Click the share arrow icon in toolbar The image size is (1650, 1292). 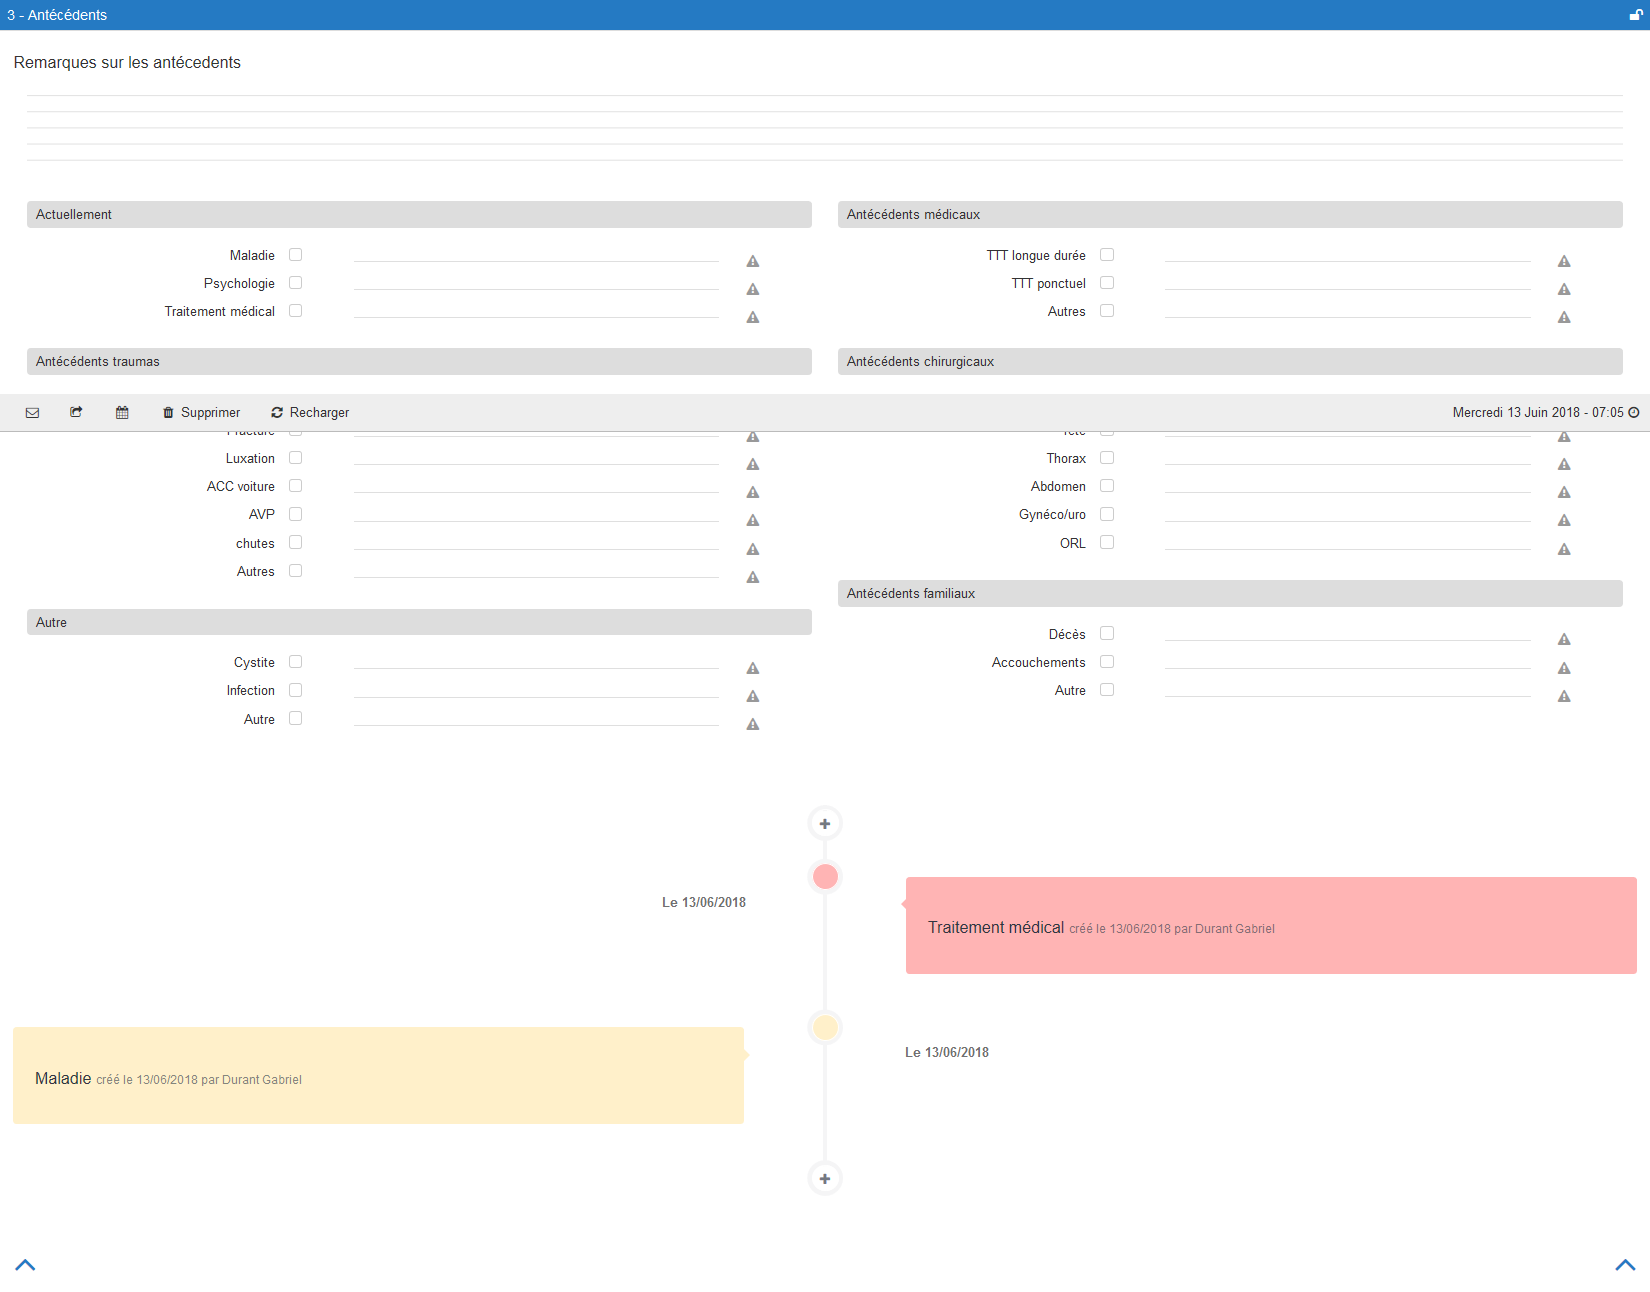[x=76, y=412]
